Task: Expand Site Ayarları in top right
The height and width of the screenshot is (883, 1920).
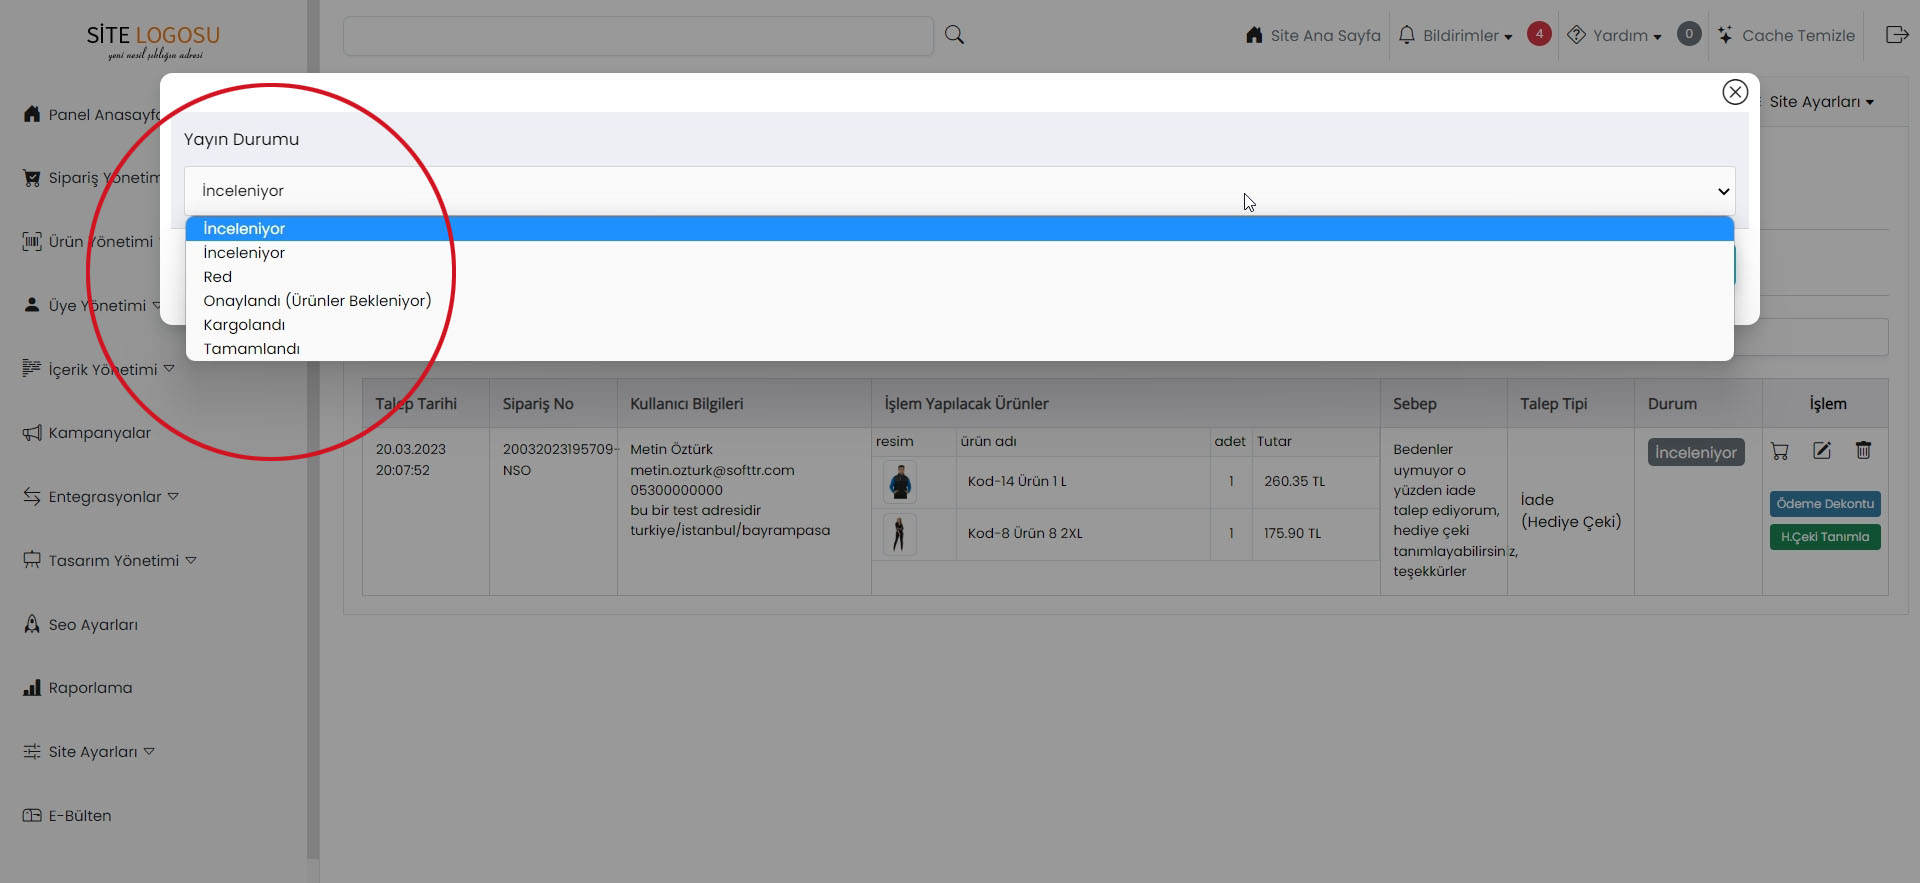Action: click(1820, 102)
